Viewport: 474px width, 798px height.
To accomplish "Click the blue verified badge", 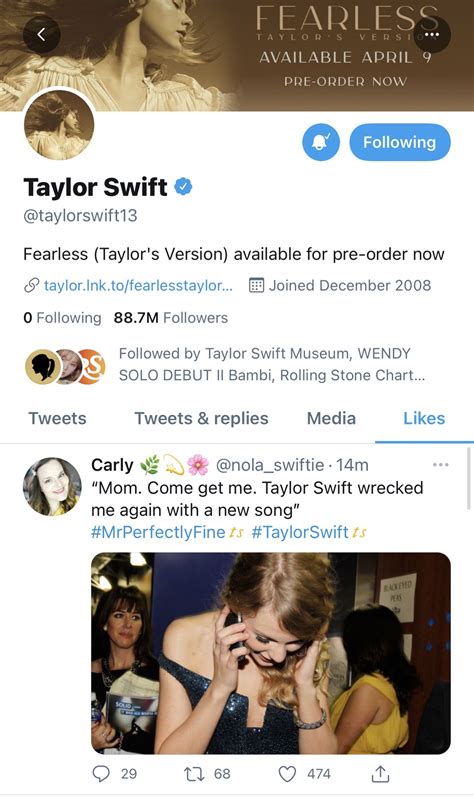I will [x=183, y=187].
